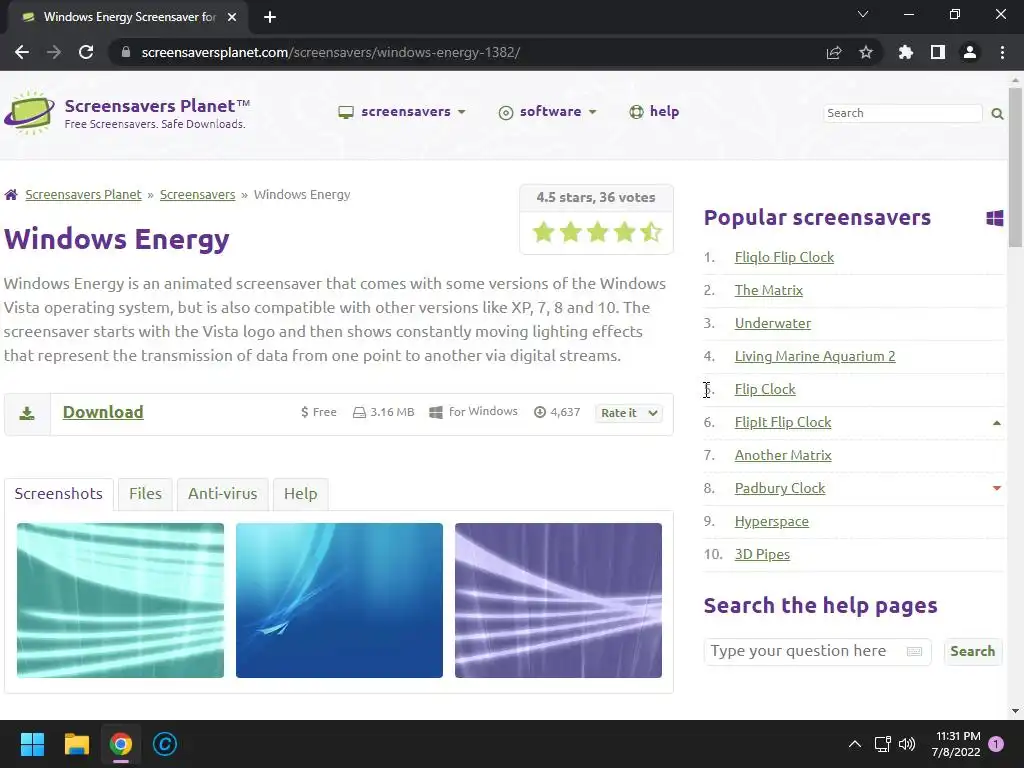The height and width of the screenshot is (768, 1024).
Task: Switch to the Files tab
Action: point(146,494)
